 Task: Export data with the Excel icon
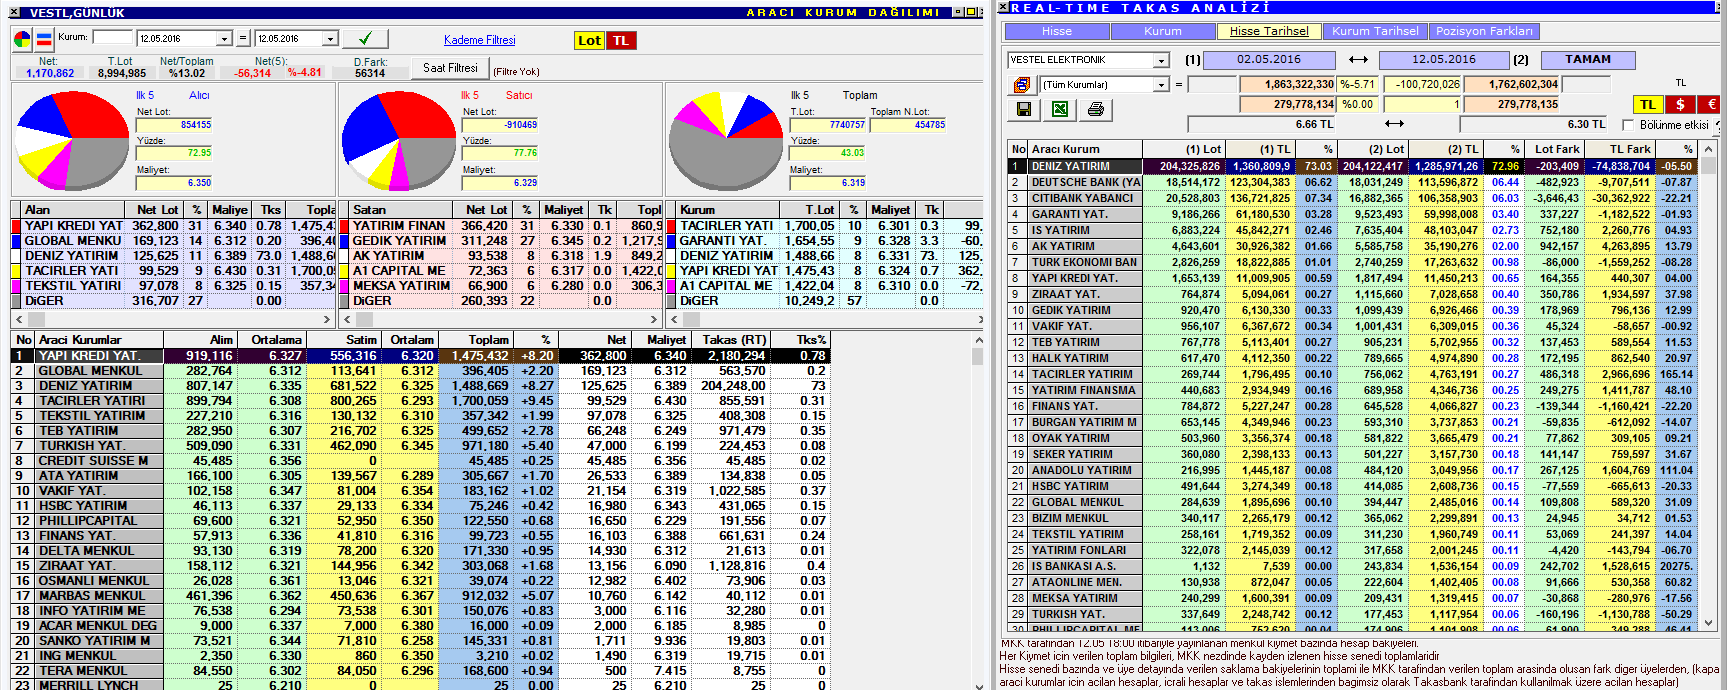pyautogui.click(x=1059, y=109)
